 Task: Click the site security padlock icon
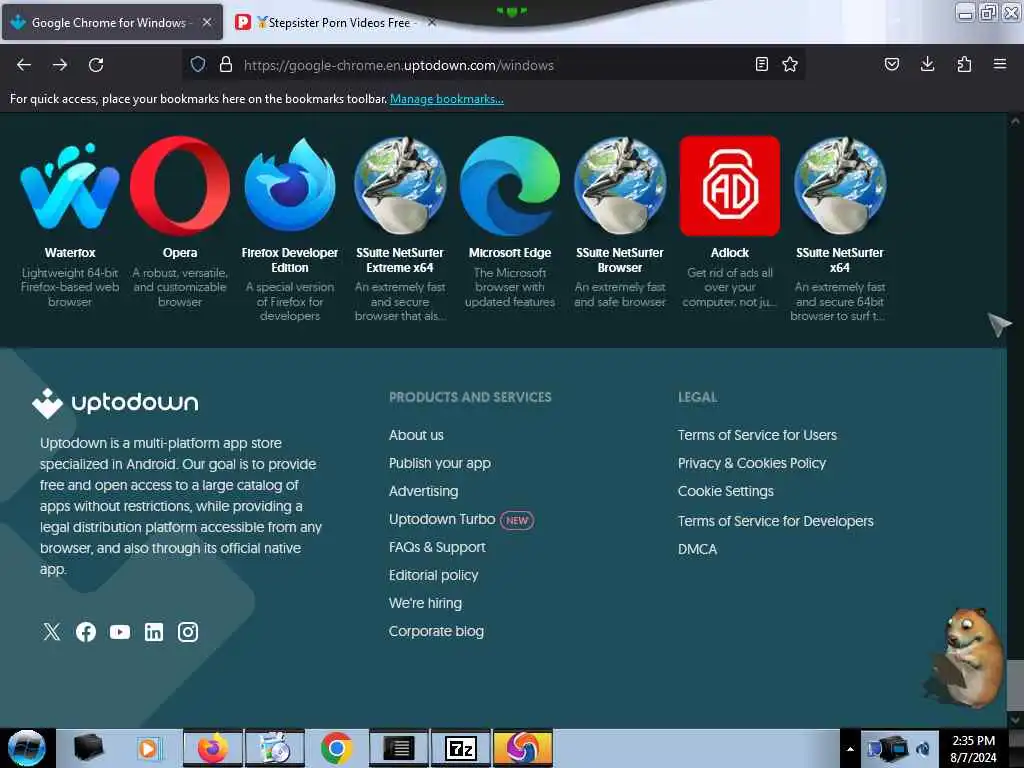point(226,64)
